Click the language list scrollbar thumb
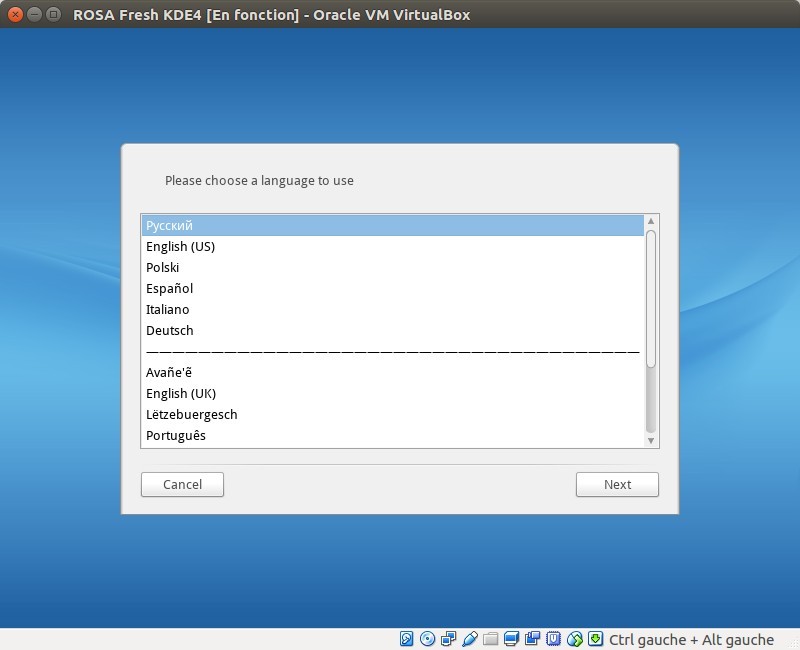 click(x=651, y=298)
